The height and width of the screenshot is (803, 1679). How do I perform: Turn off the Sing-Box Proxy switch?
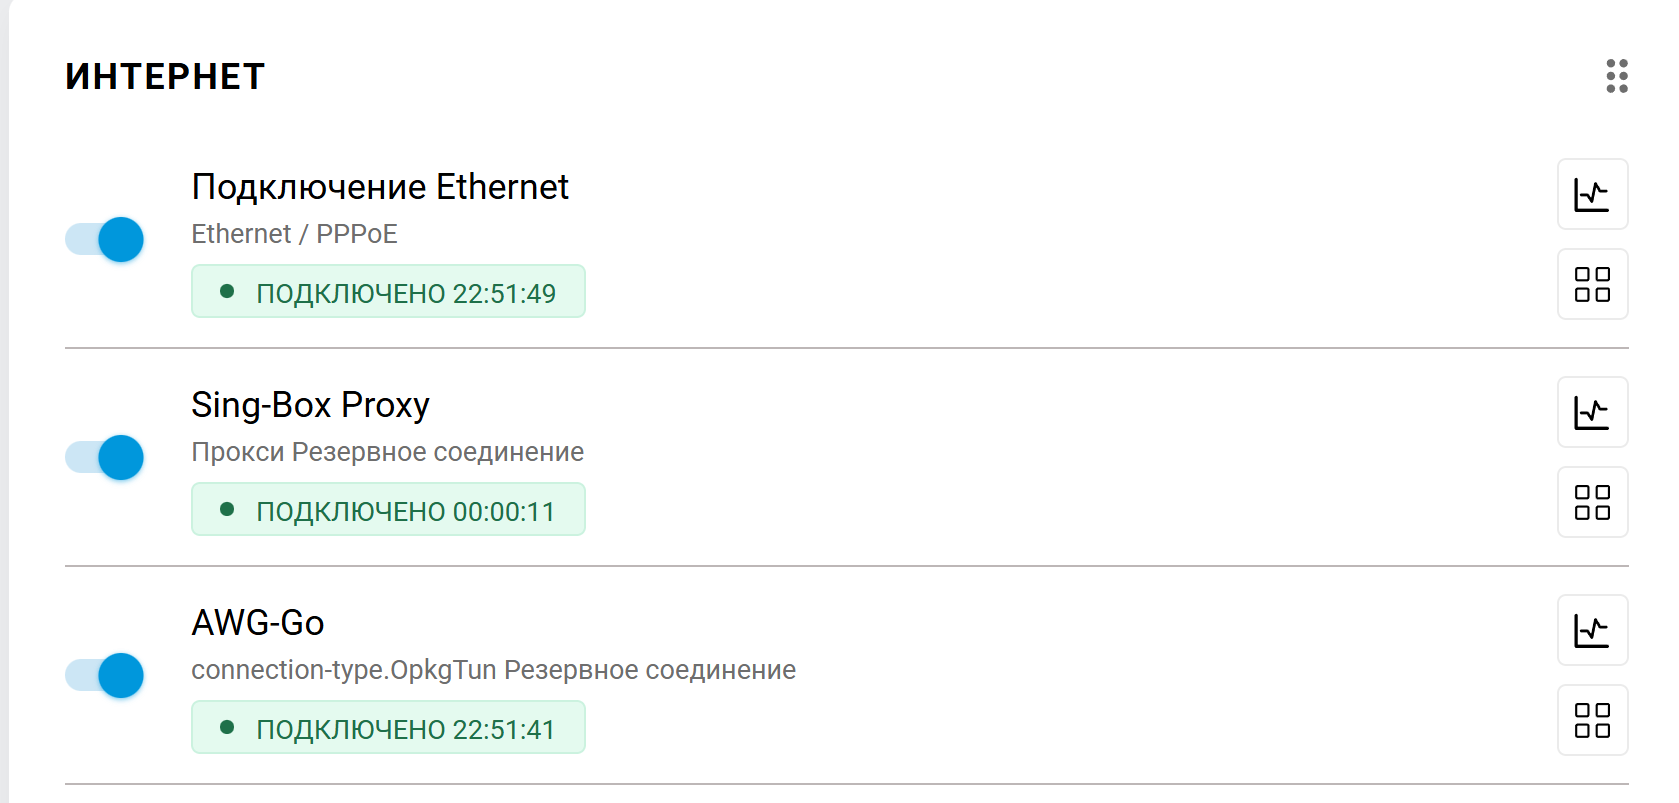(105, 458)
